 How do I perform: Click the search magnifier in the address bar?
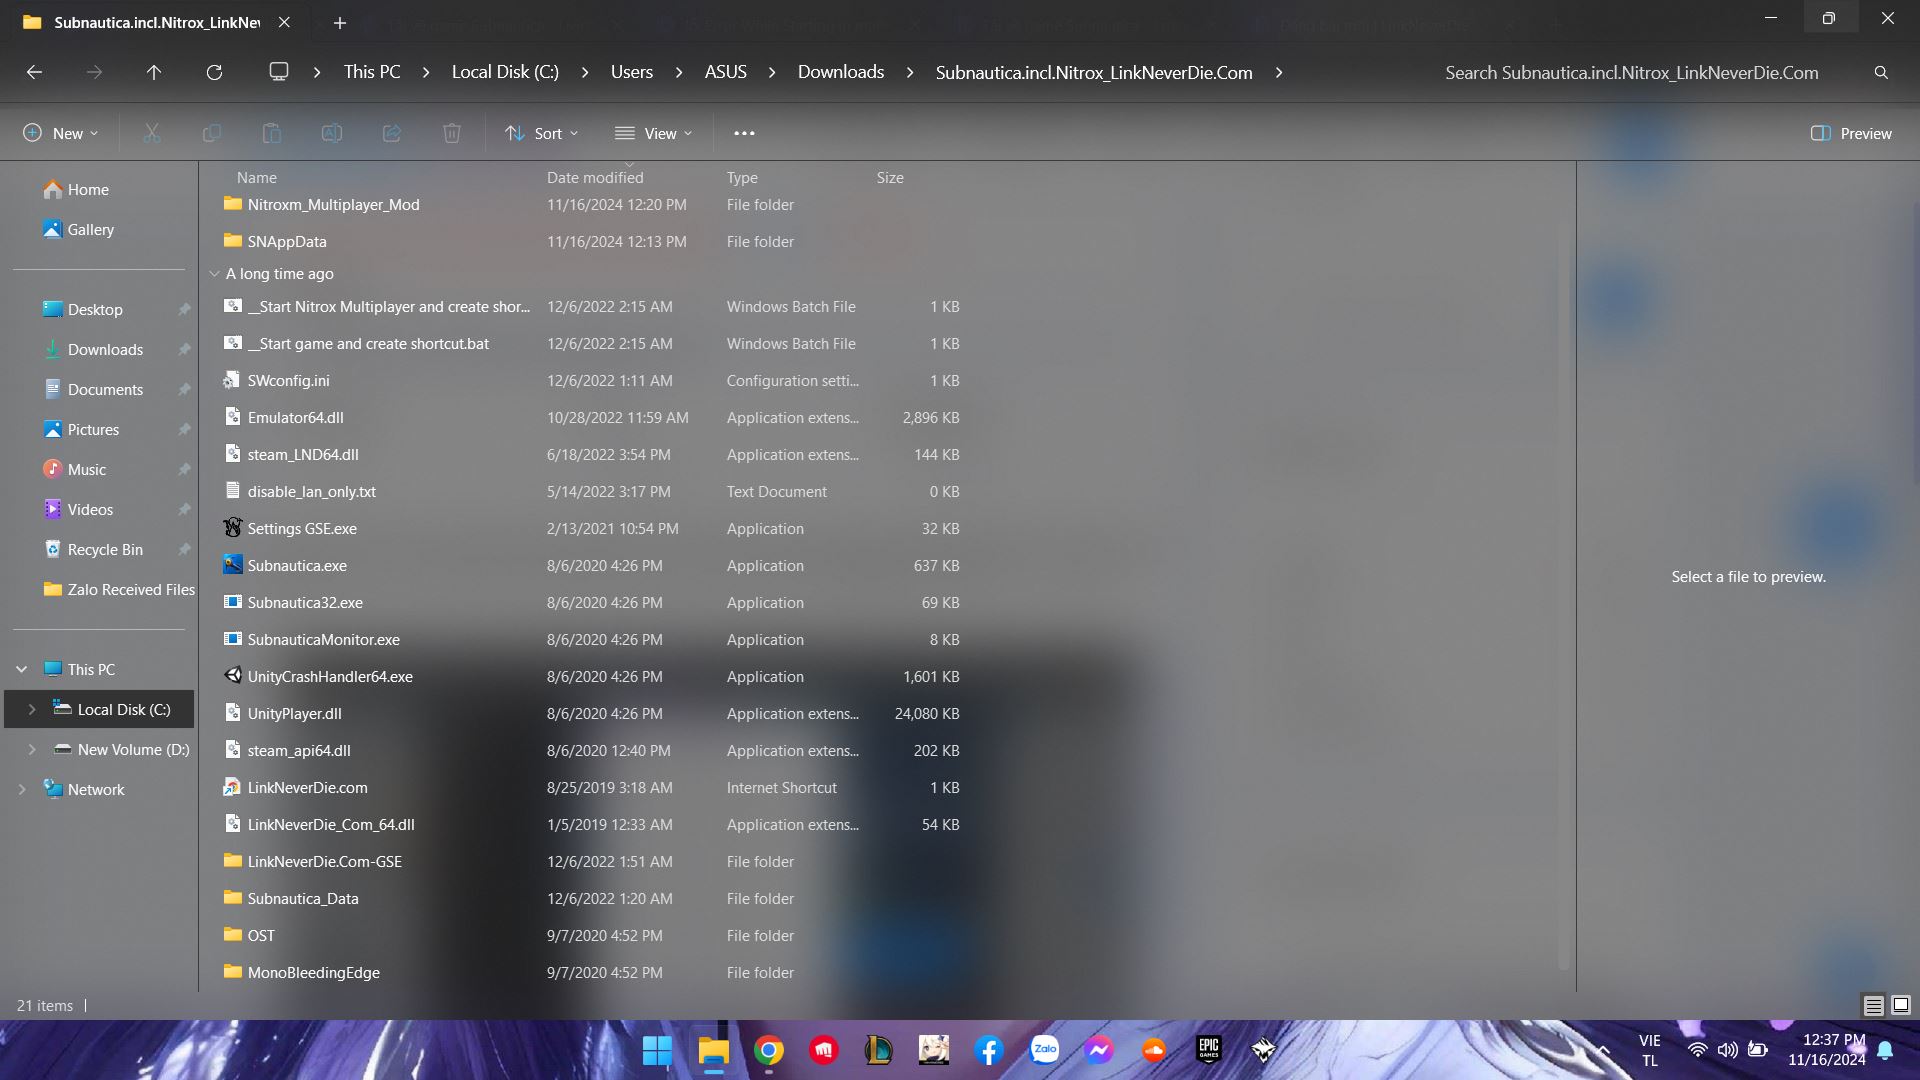coord(1881,71)
